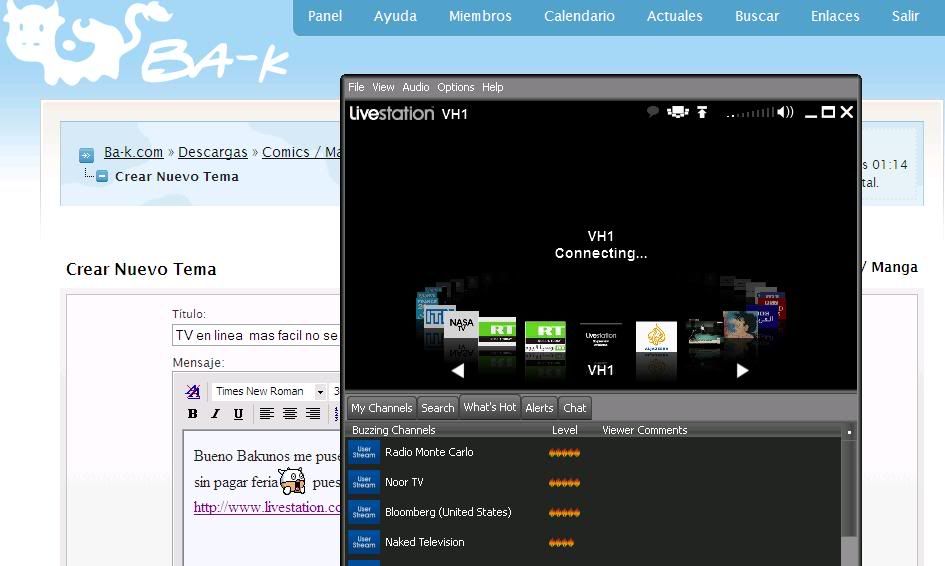Click the Buzzing Channels column header
This screenshot has width=945, height=566.
point(394,430)
